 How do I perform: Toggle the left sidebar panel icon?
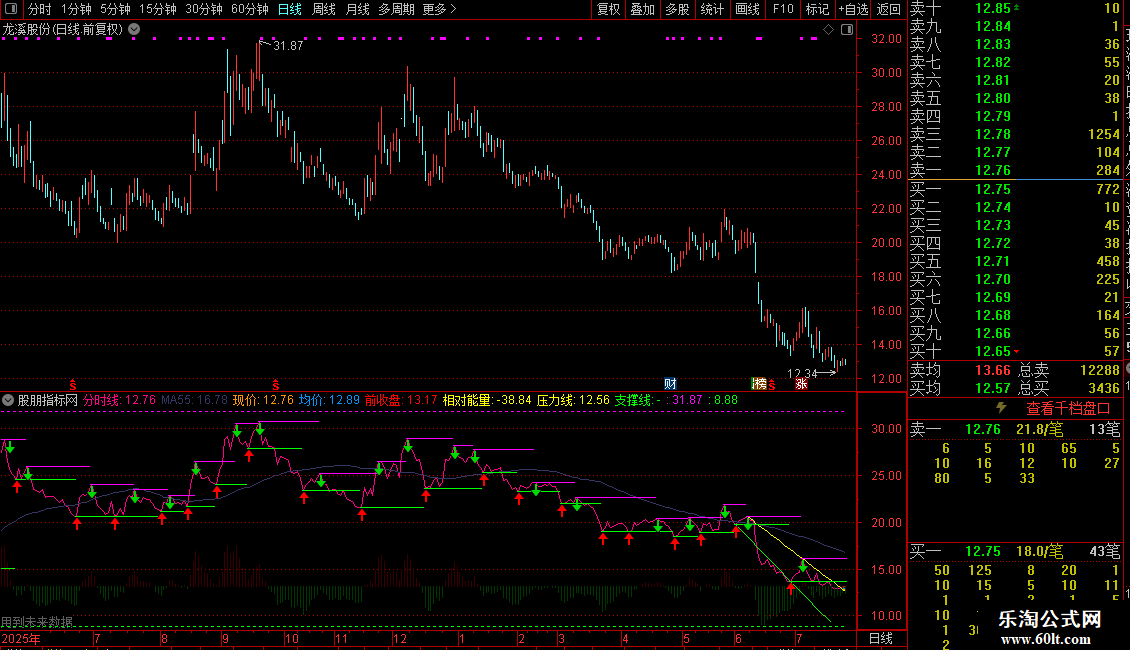coord(11,9)
